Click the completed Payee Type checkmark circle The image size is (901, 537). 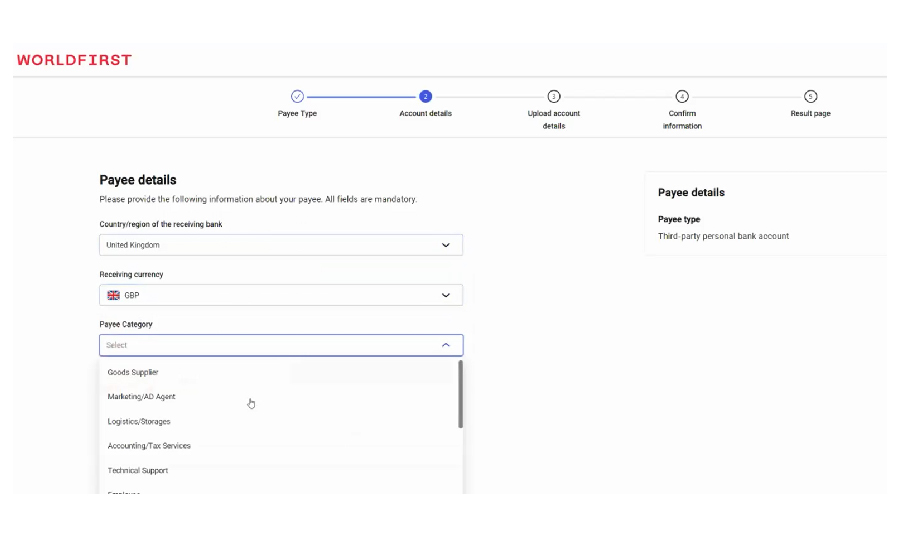pyautogui.click(x=297, y=96)
